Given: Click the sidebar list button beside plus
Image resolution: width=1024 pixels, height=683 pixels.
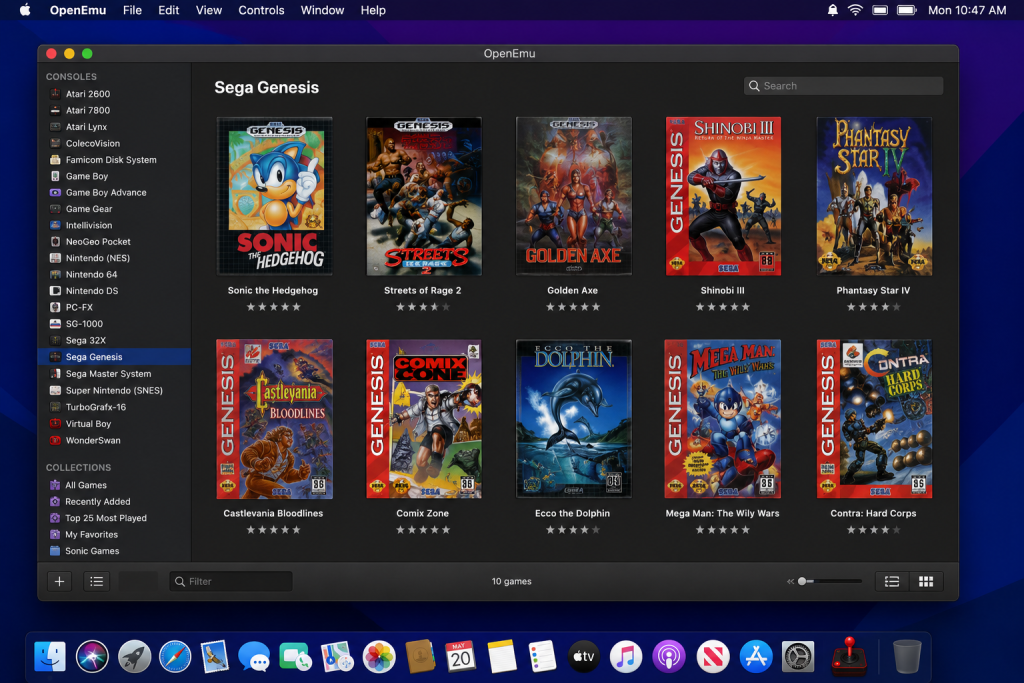Looking at the screenshot, I should click(97, 581).
